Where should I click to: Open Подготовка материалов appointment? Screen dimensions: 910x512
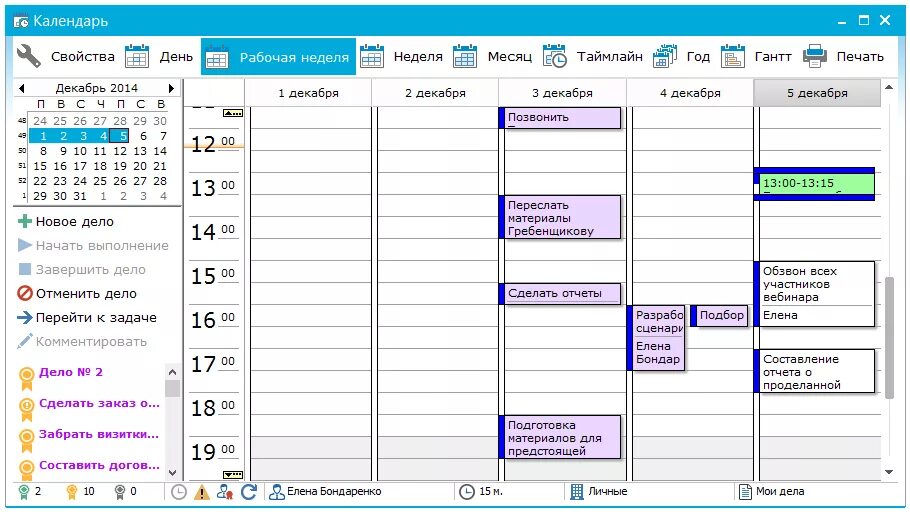pyautogui.click(x=560, y=437)
